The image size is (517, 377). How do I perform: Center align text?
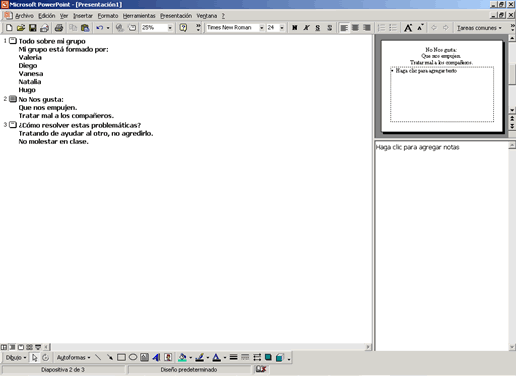(355, 28)
